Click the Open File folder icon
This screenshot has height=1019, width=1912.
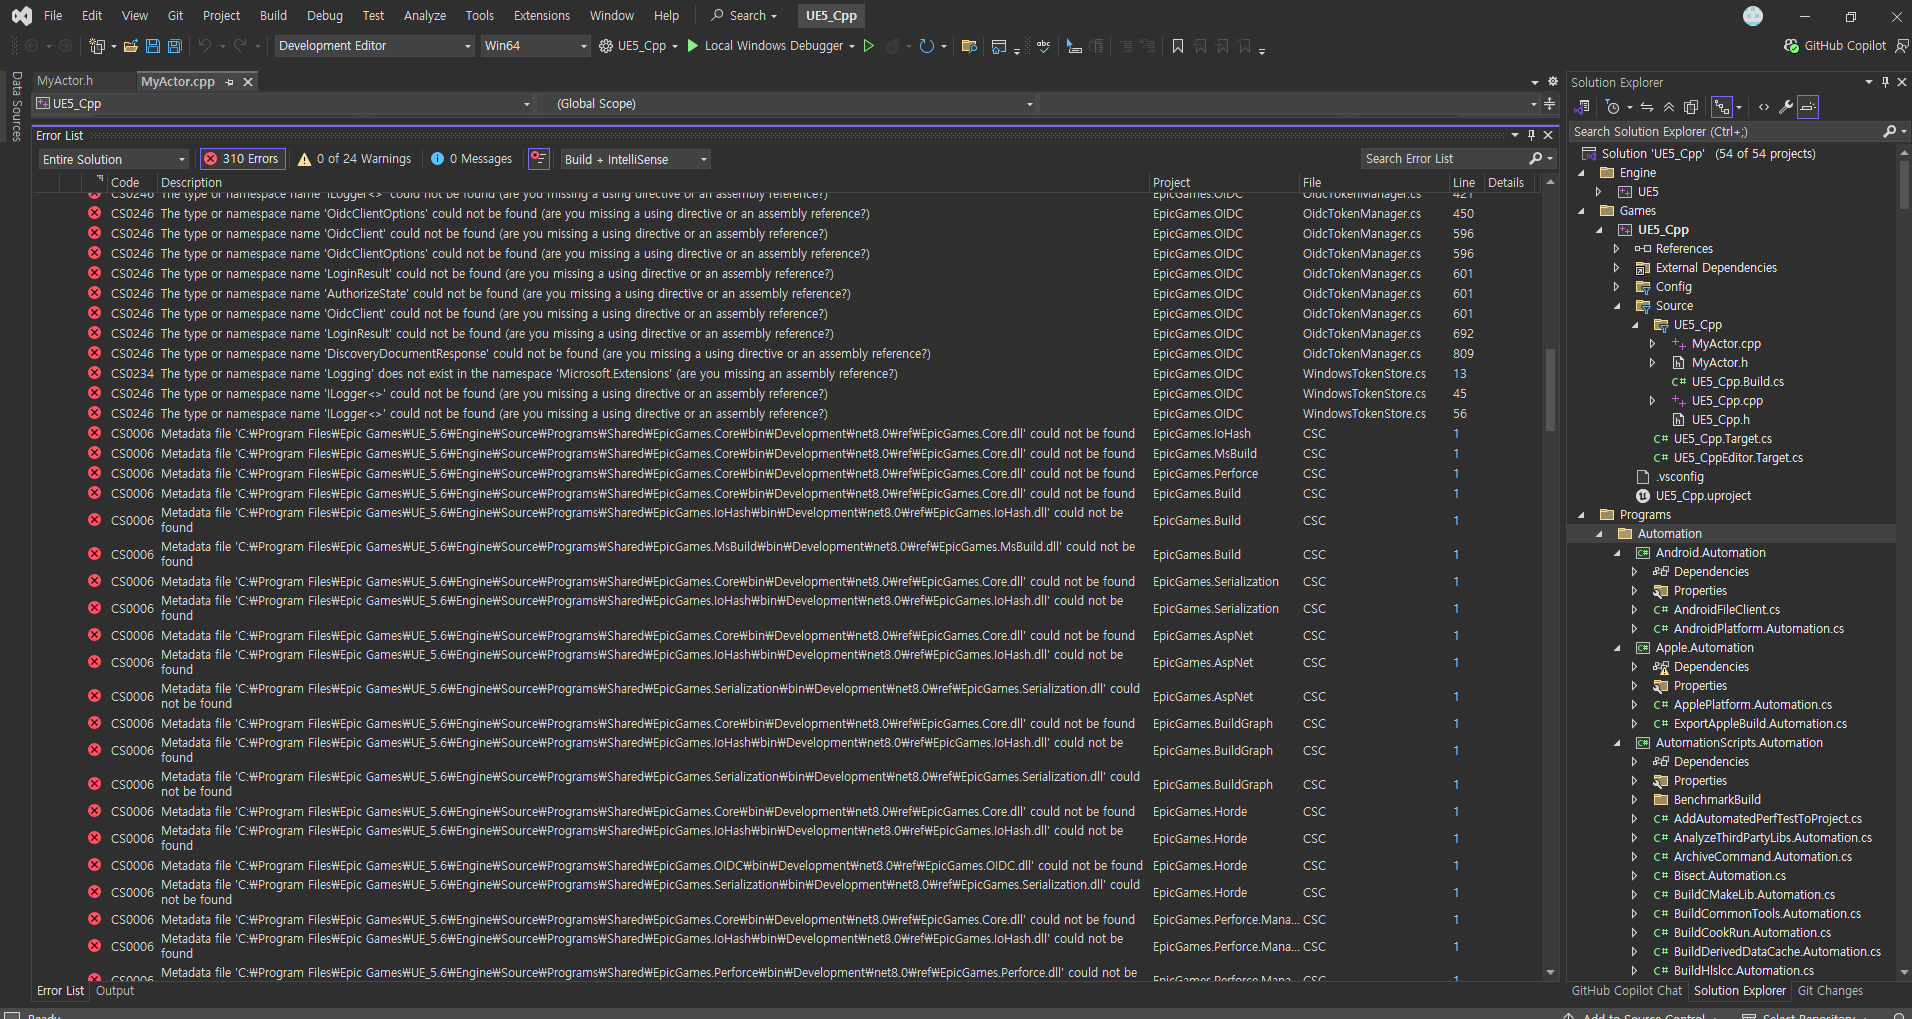[x=131, y=46]
